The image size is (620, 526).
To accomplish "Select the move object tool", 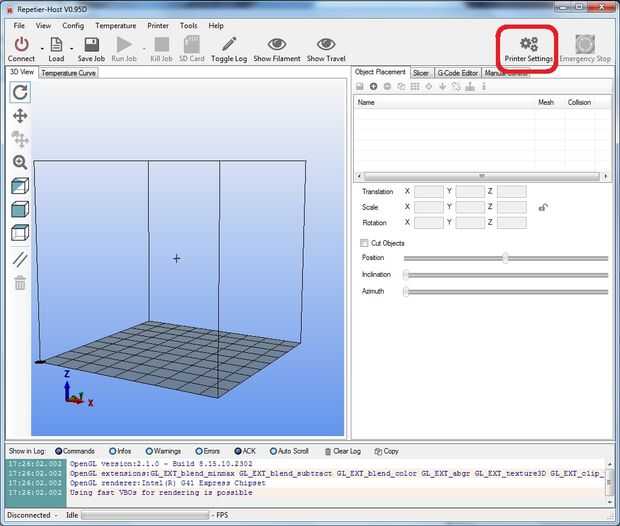I will click(x=20, y=139).
